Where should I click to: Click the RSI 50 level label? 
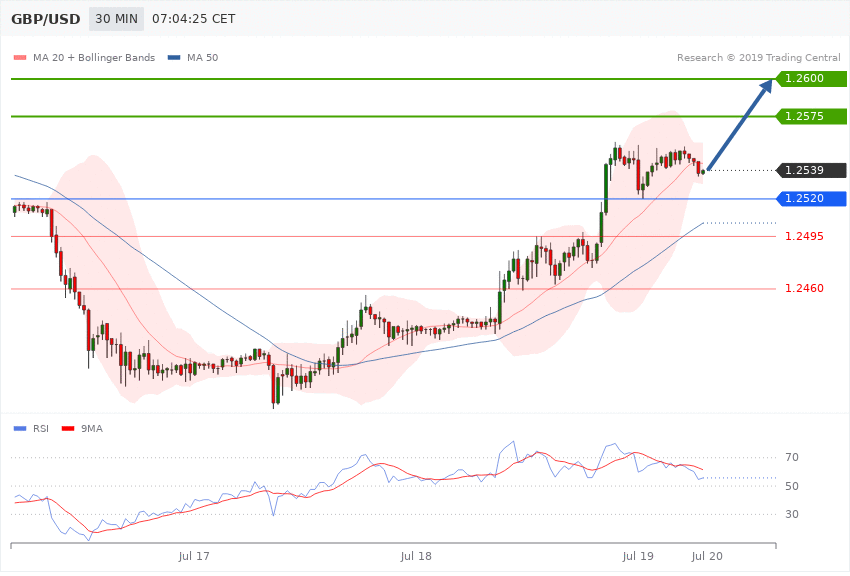(x=791, y=486)
